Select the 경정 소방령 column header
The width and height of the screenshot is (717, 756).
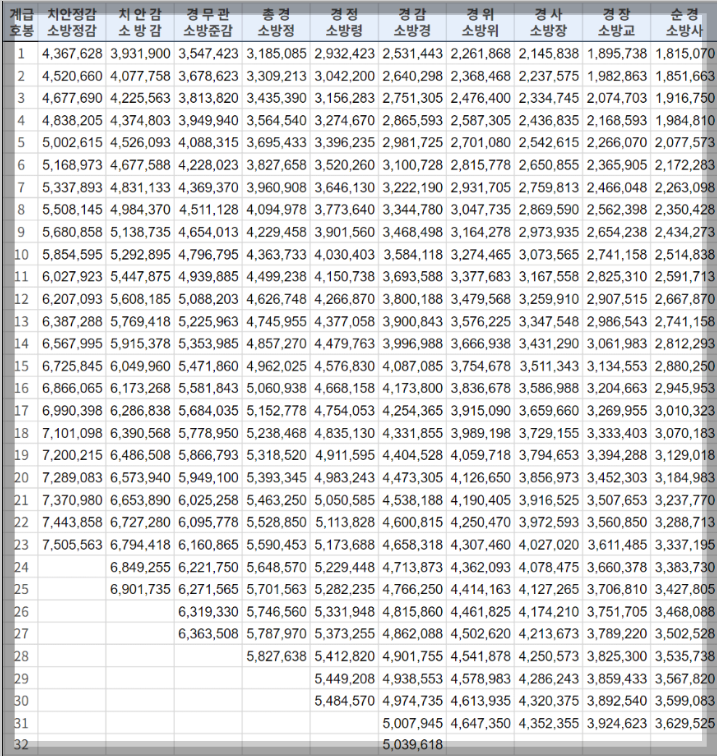pyautogui.click(x=344, y=23)
